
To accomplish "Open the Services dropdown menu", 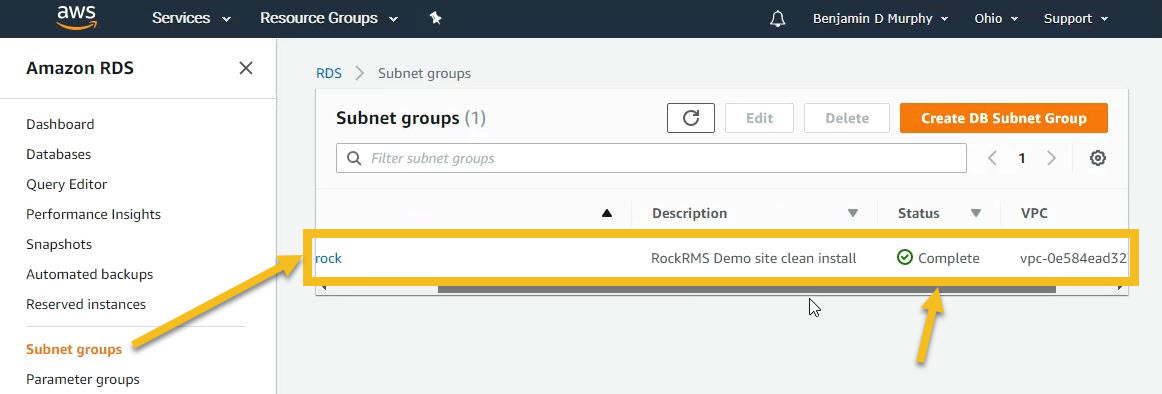I will click(x=191, y=19).
